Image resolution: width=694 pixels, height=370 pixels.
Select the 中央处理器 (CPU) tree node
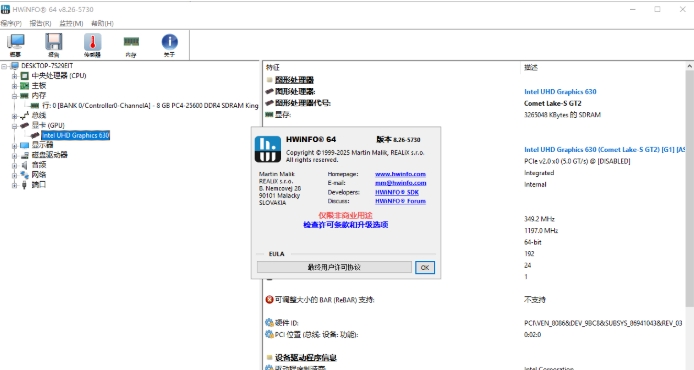click(x=59, y=76)
